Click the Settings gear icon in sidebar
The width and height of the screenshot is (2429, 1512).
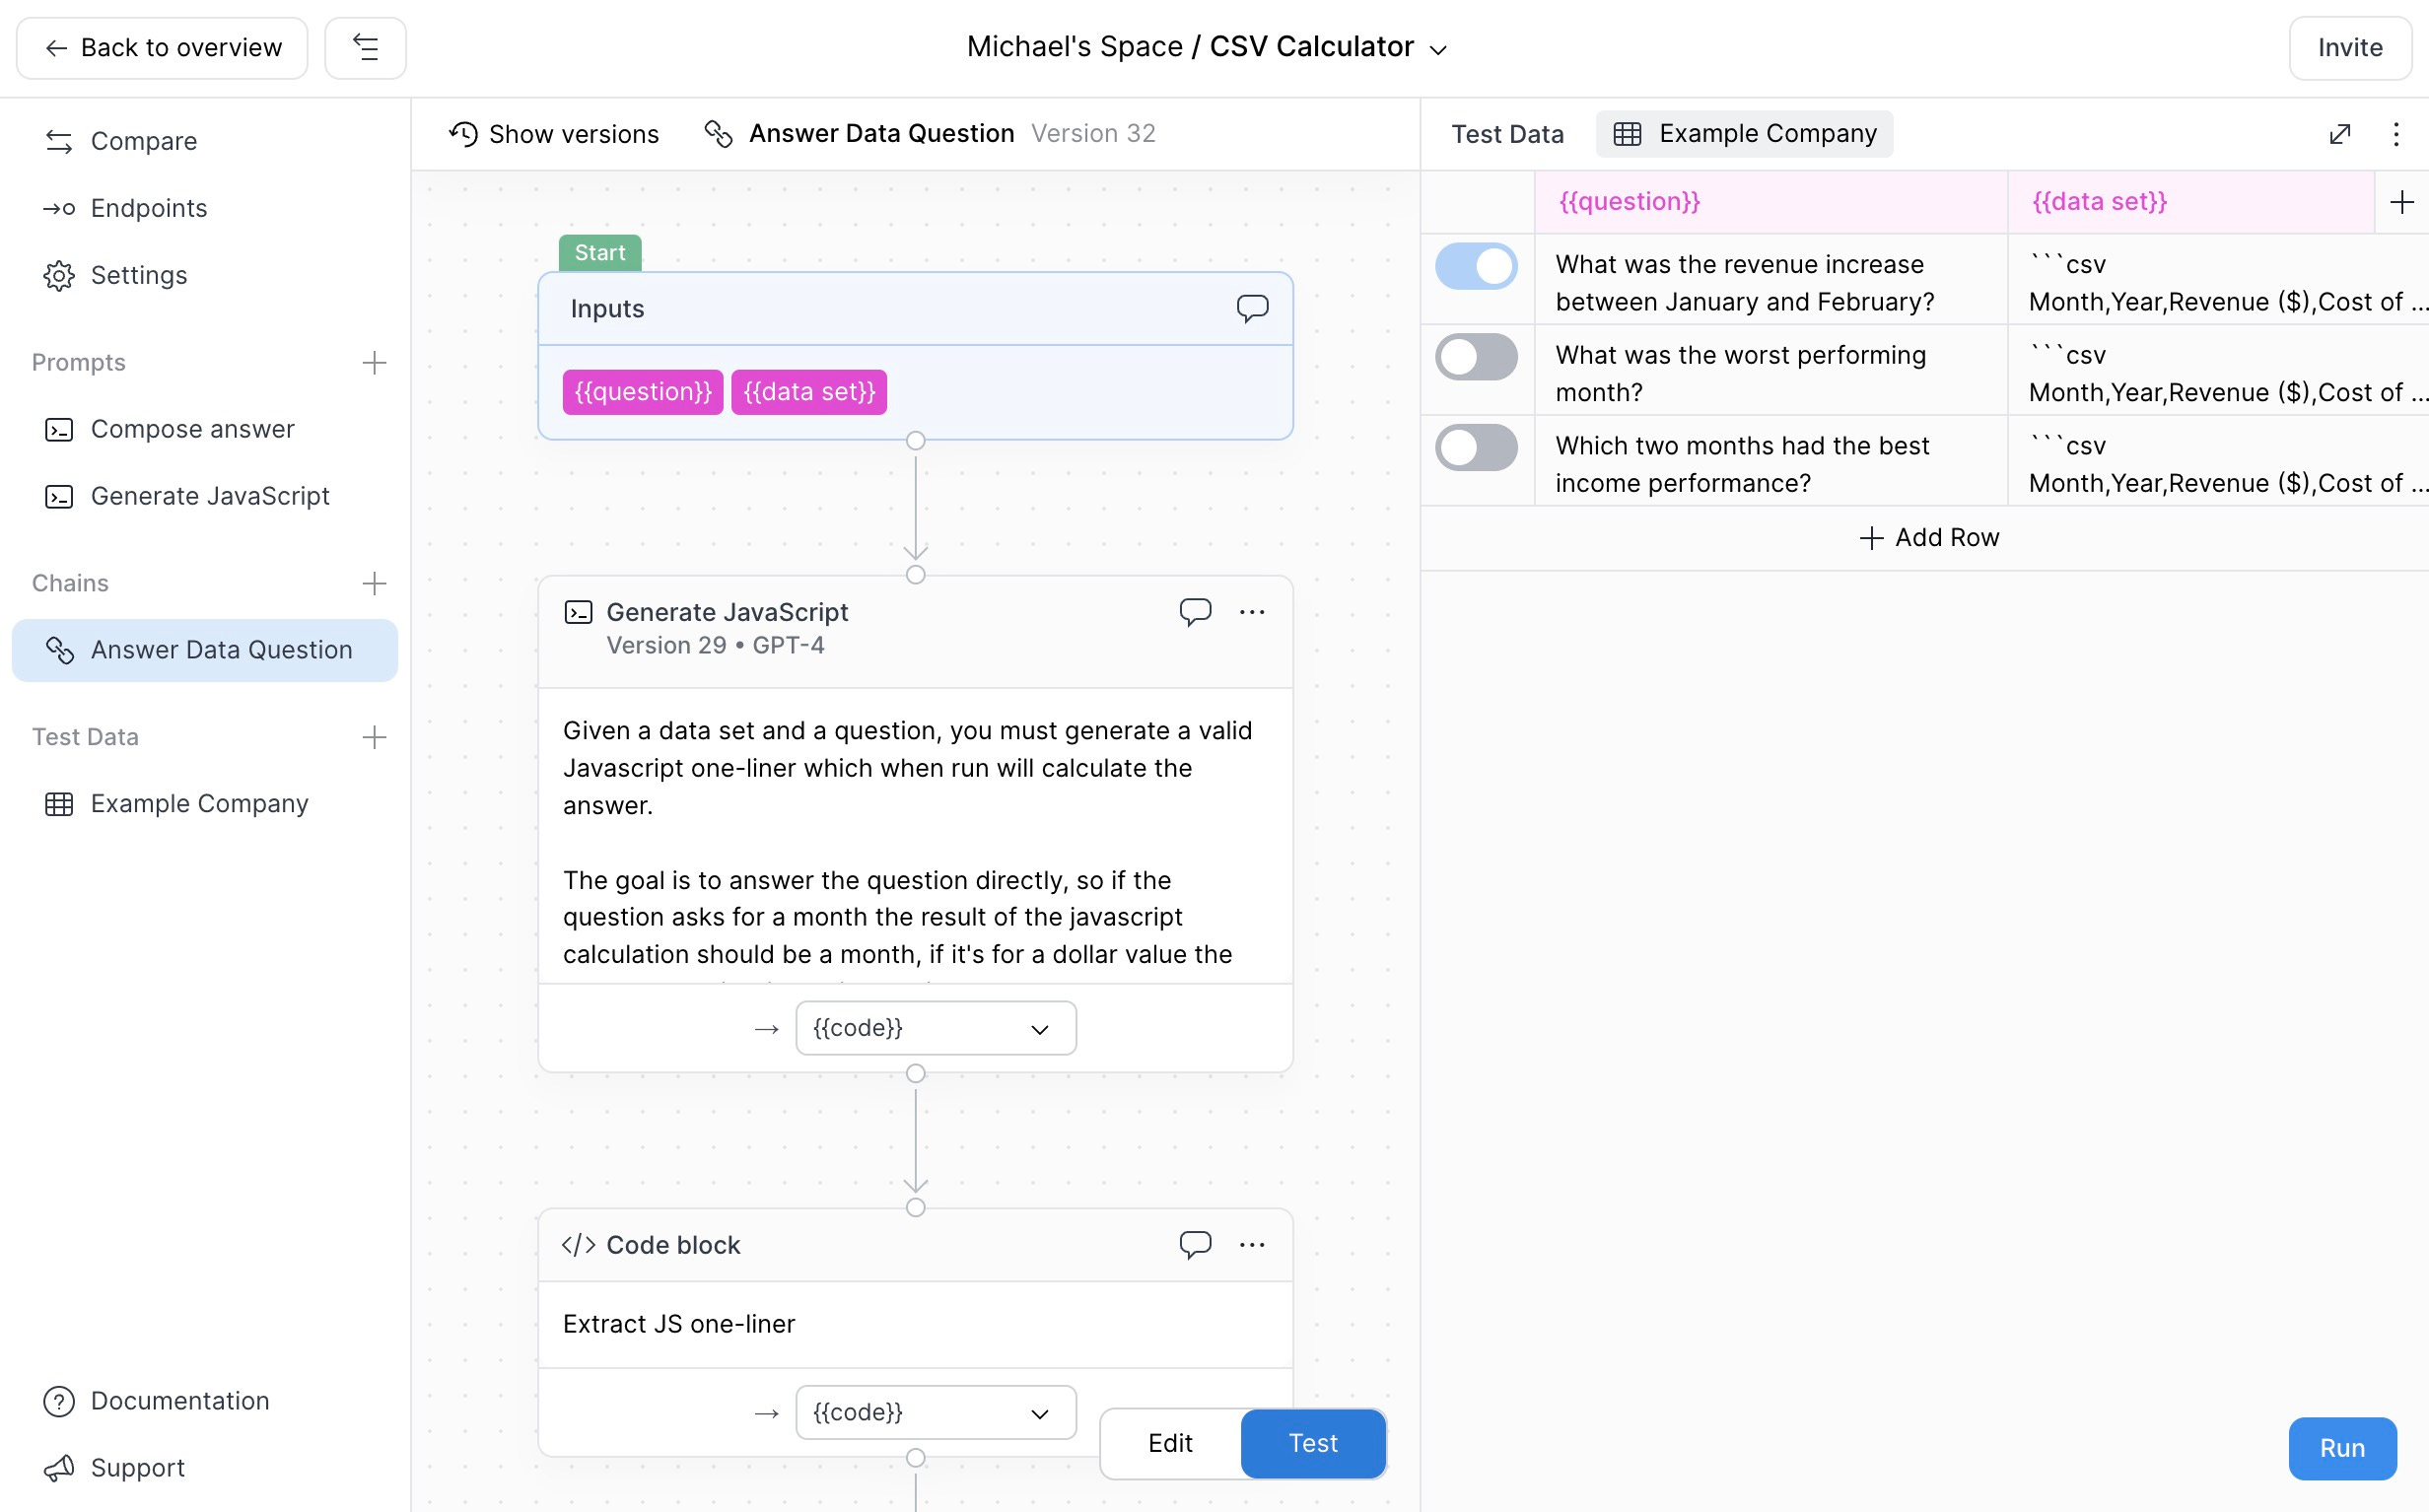click(59, 275)
